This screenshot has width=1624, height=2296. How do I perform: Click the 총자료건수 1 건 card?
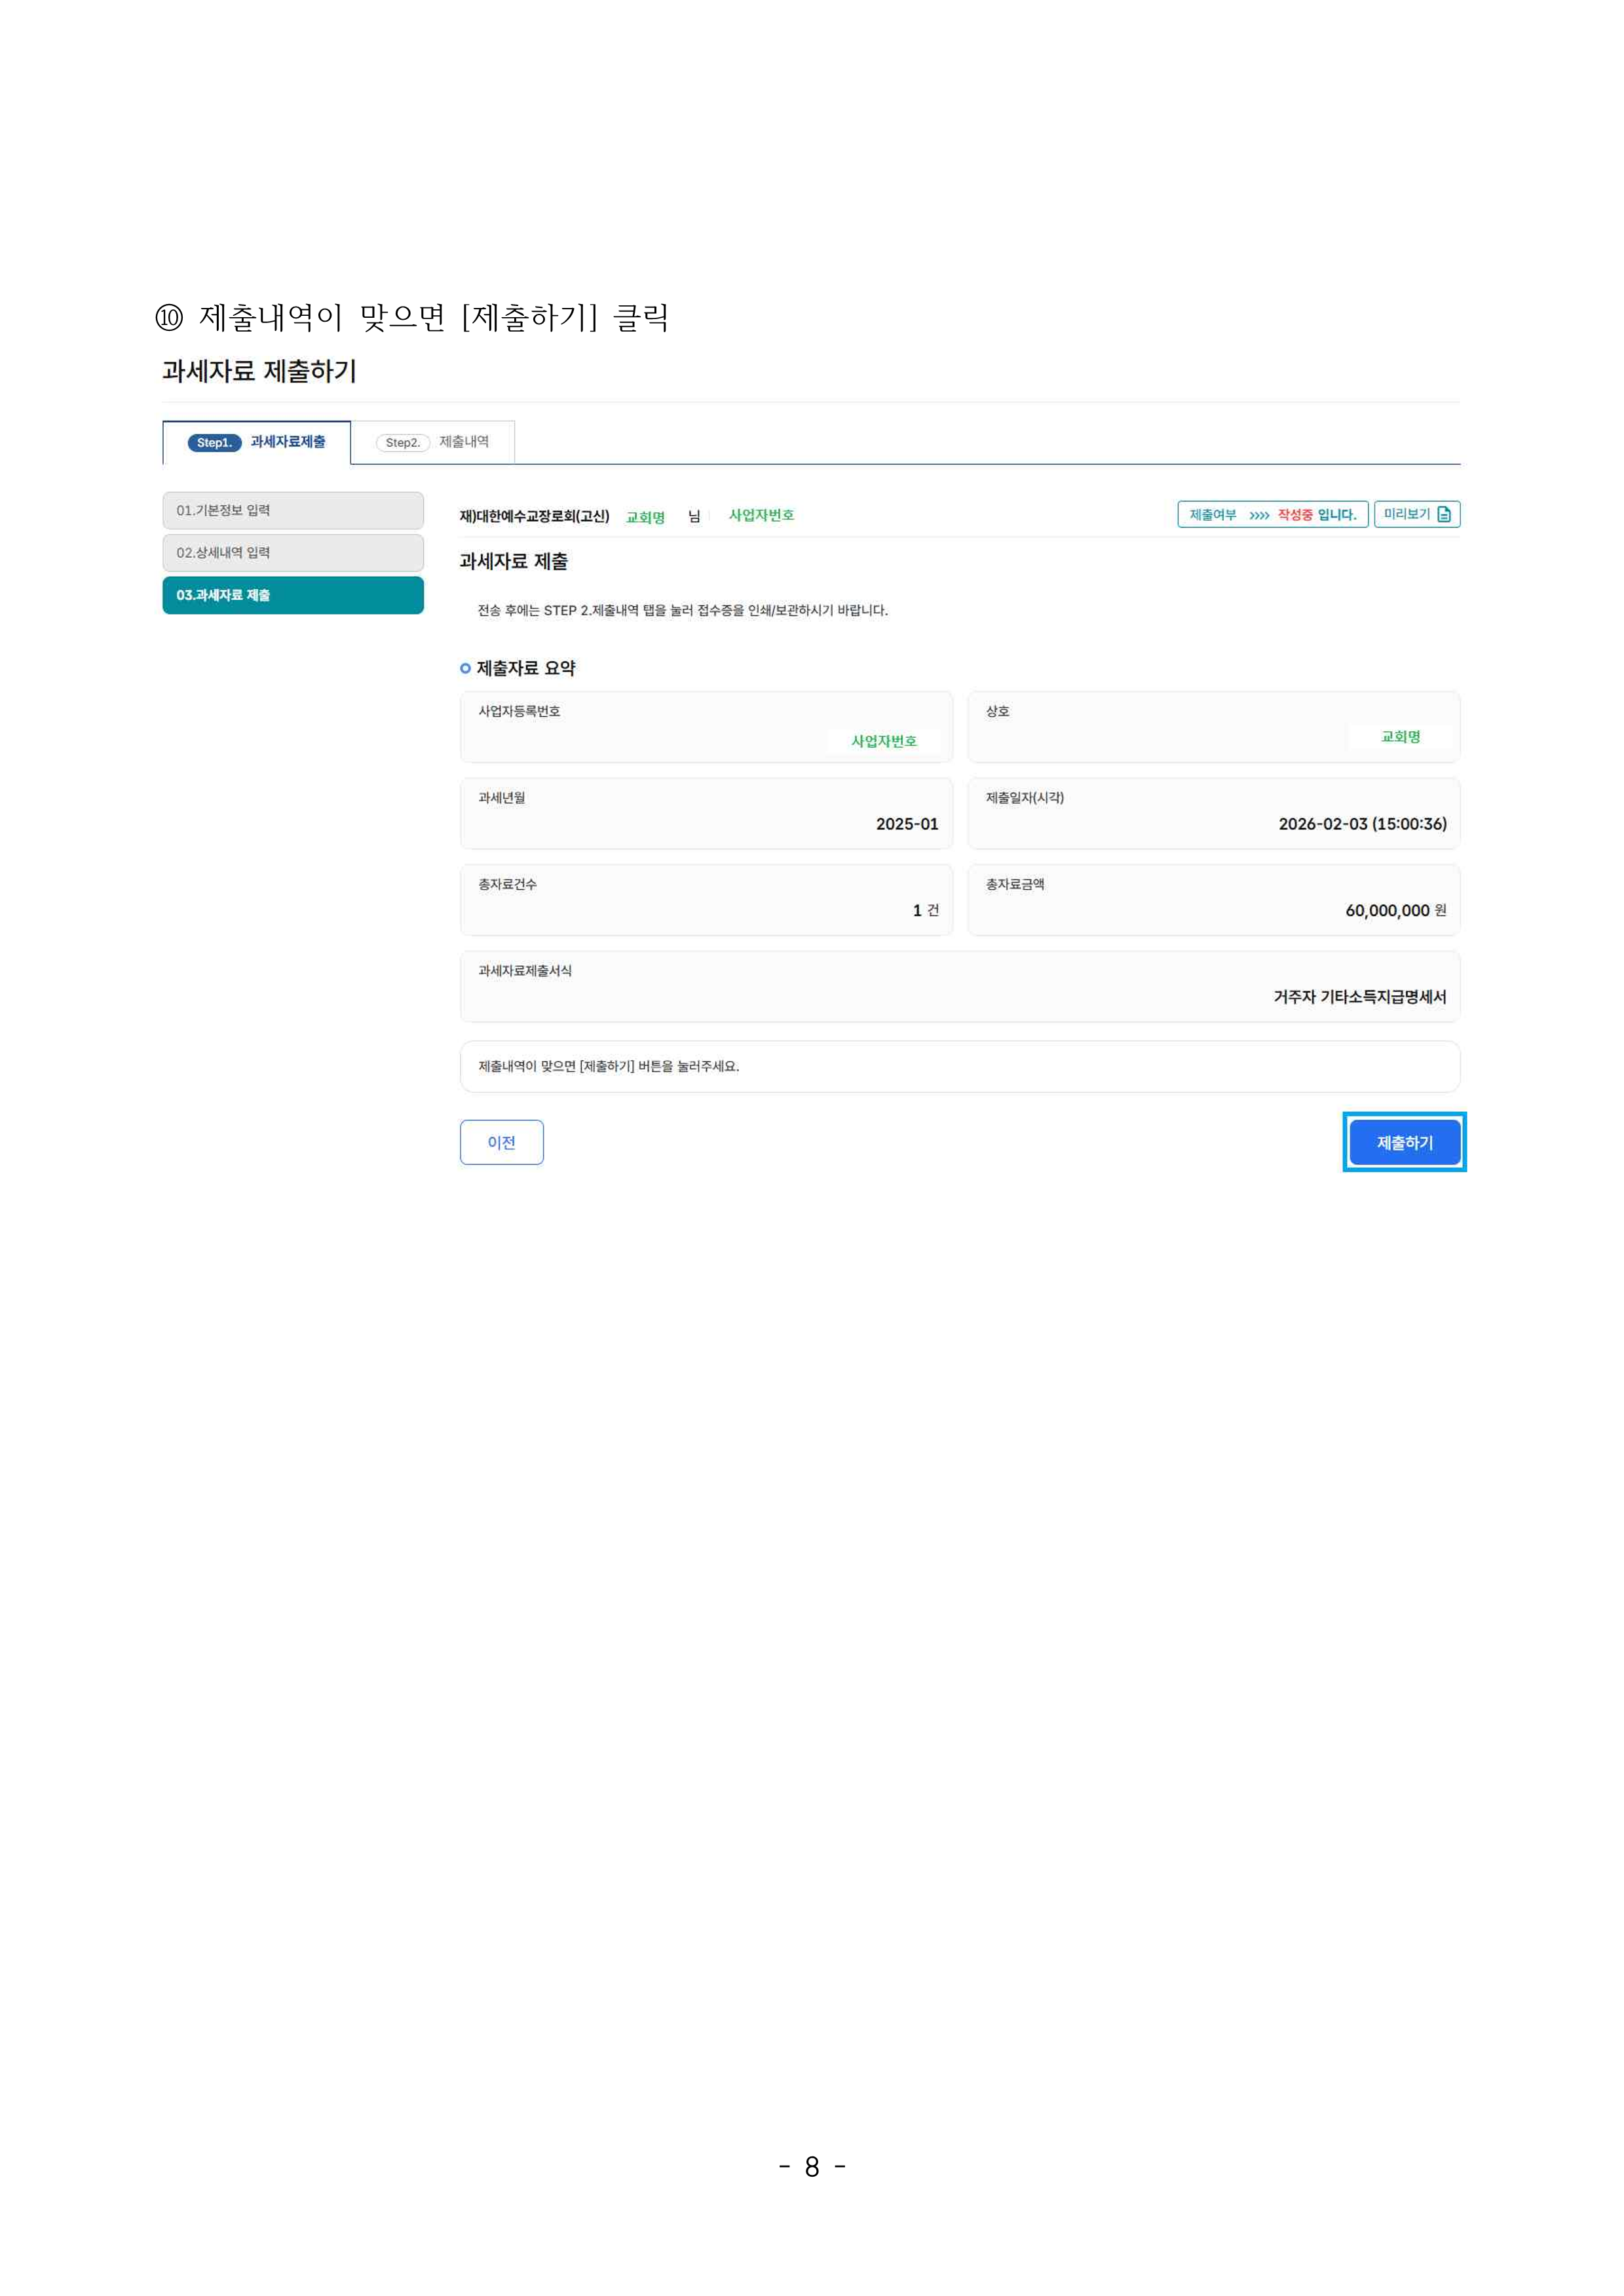[706, 900]
